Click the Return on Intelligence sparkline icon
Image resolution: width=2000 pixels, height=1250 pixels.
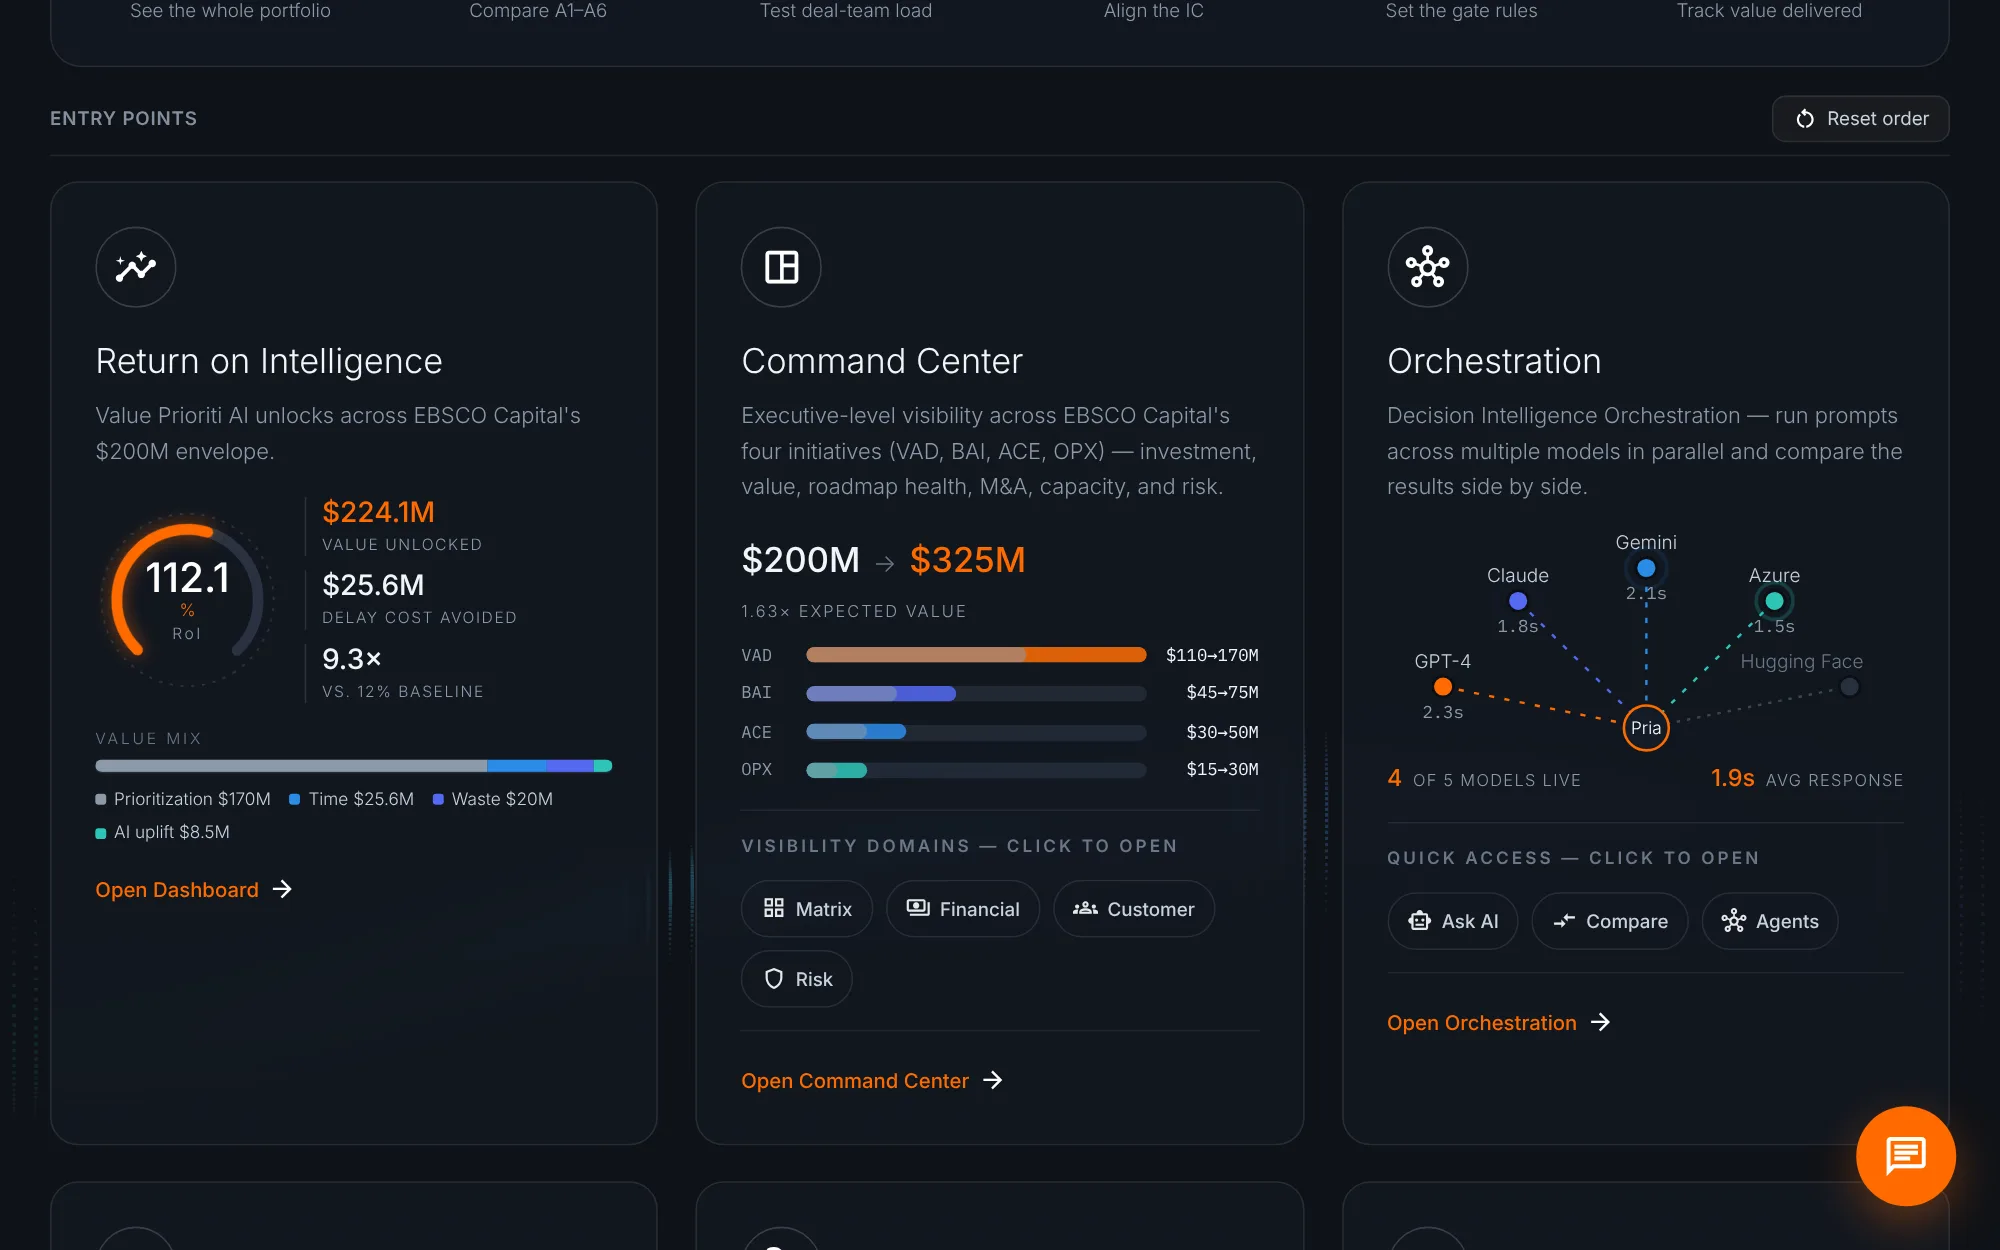pyautogui.click(x=136, y=267)
